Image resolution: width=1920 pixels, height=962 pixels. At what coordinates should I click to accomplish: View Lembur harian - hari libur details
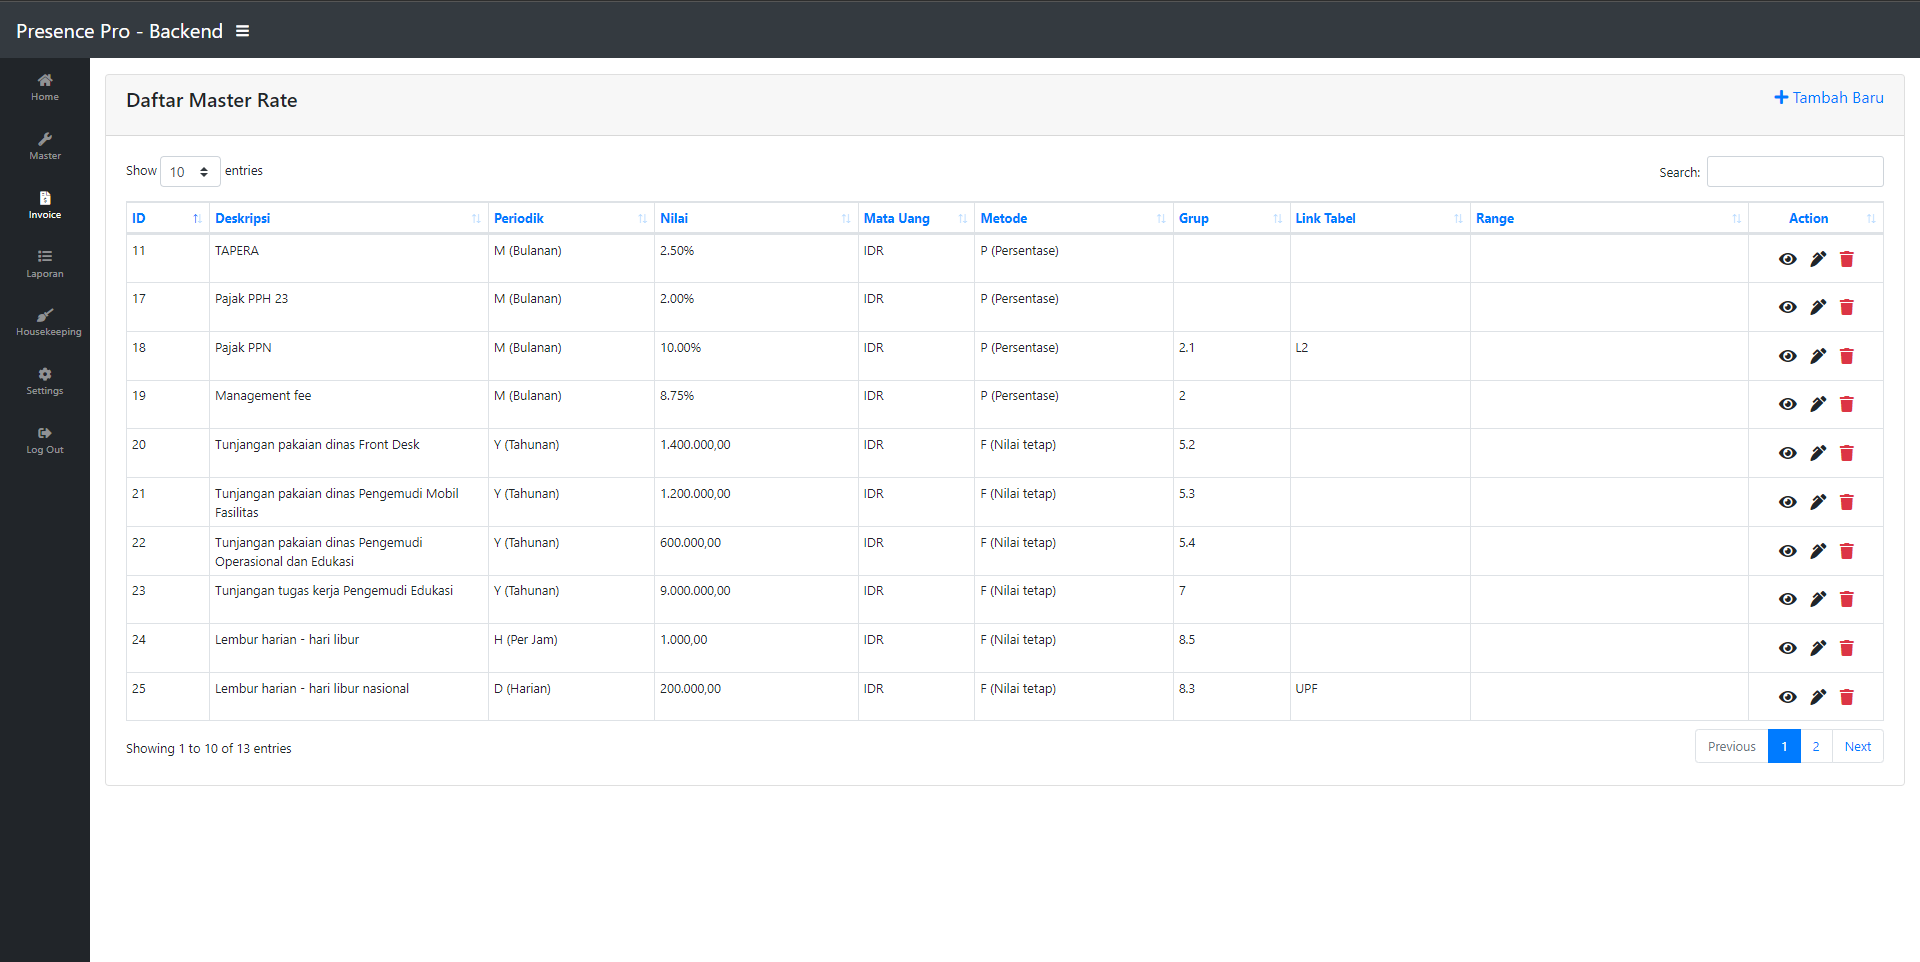pyautogui.click(x=1788, y=648)
